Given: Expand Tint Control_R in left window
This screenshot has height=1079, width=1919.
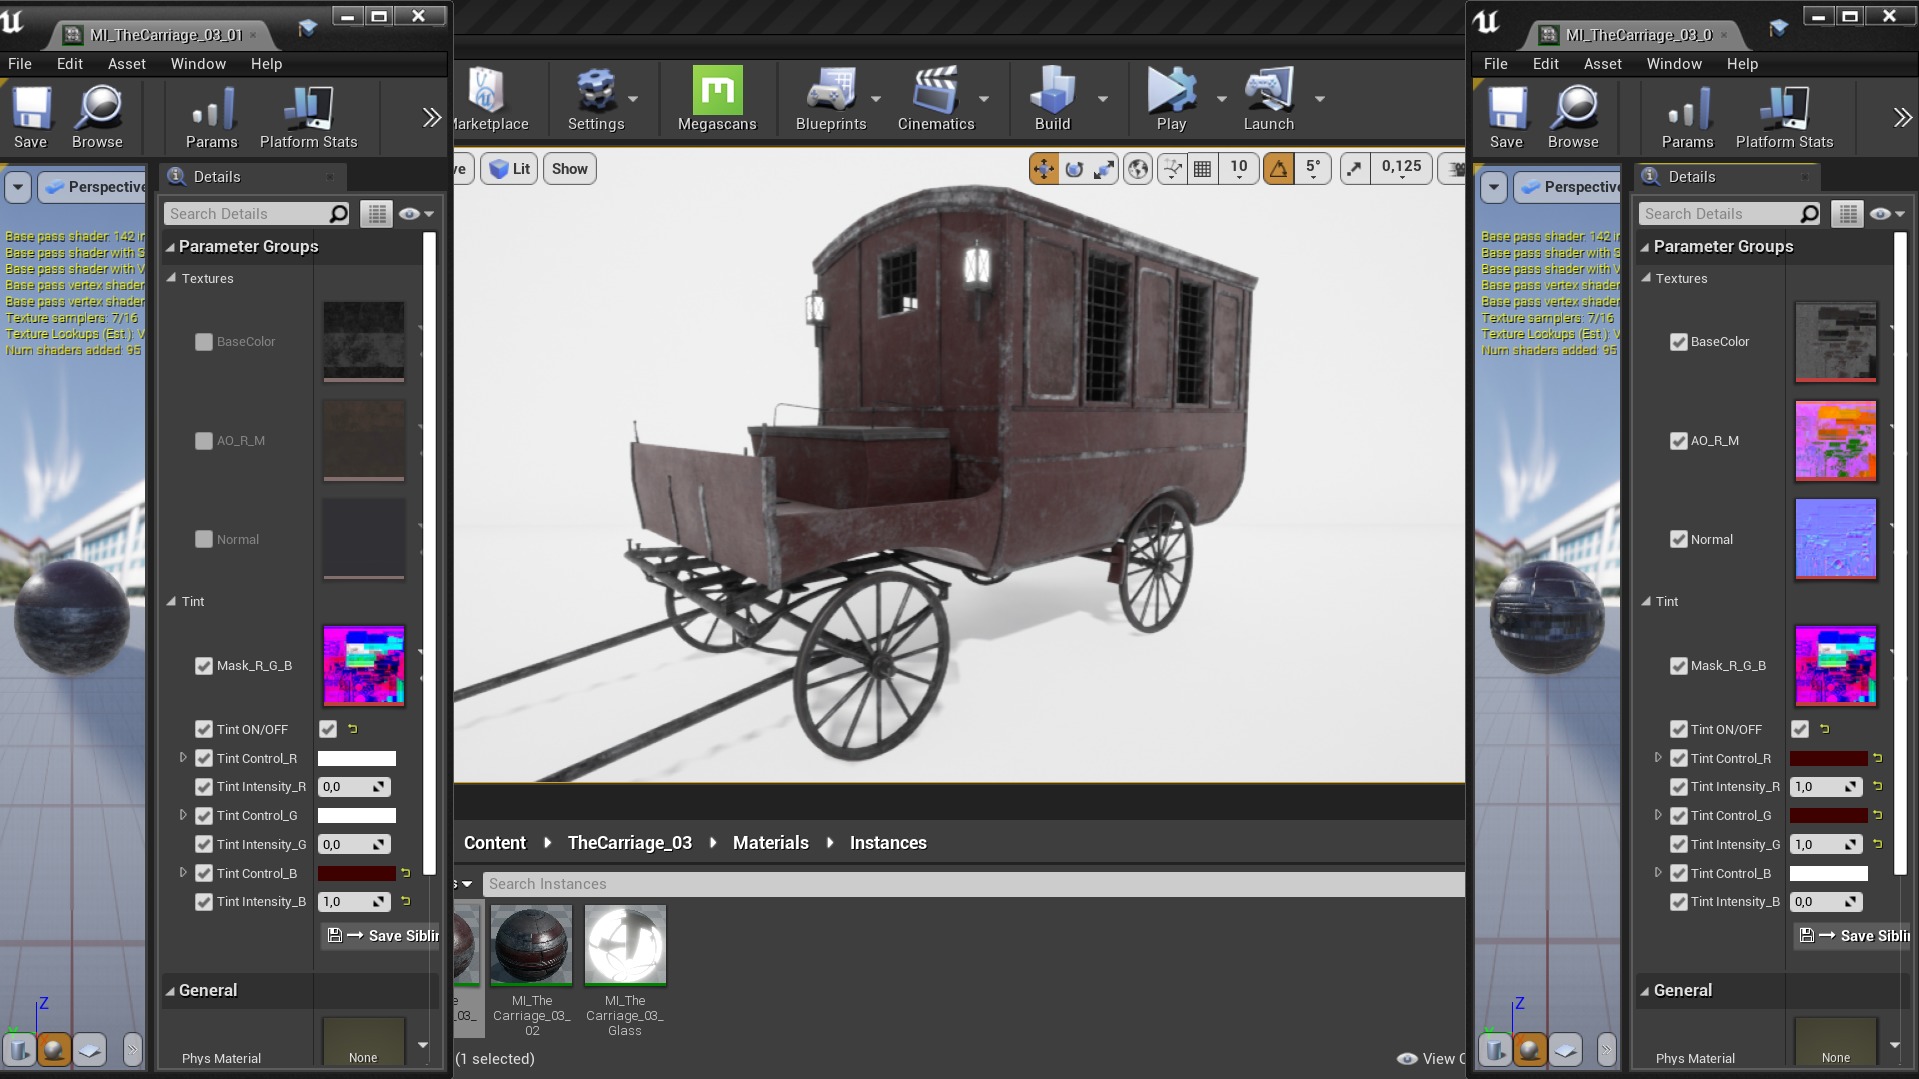Looking at the screenshot, I should [183, 758].
